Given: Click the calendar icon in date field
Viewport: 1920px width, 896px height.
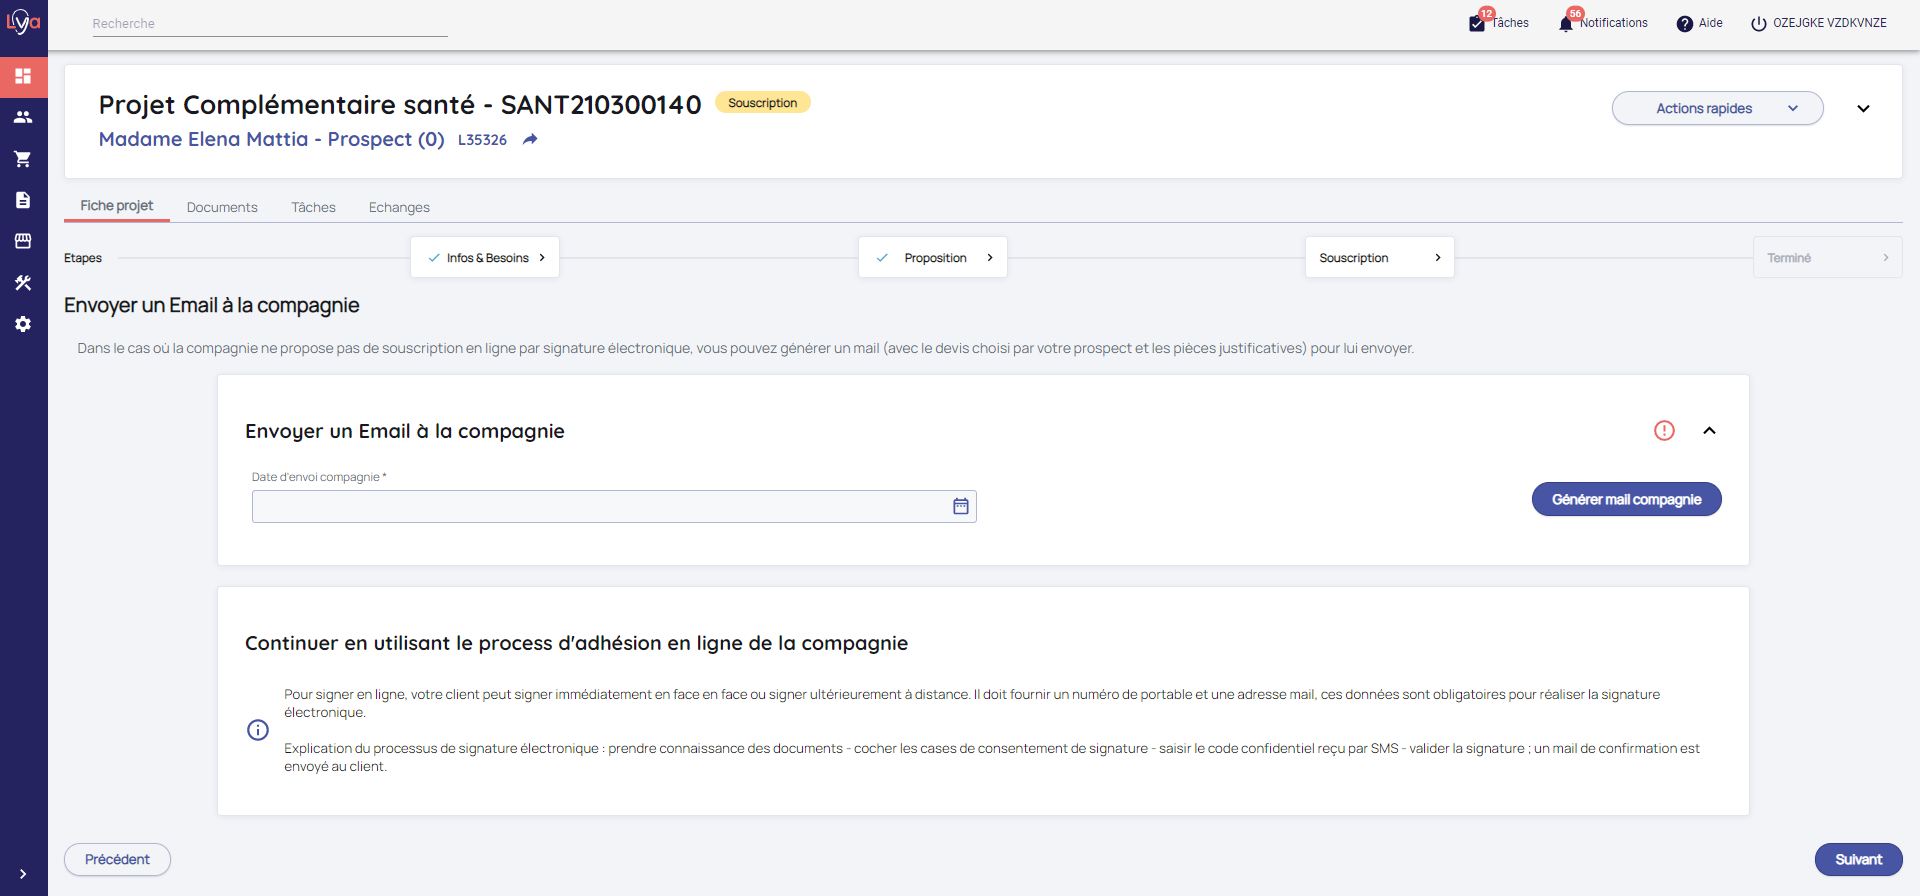Looking at the screenshot, I should [x=960, y=507].
